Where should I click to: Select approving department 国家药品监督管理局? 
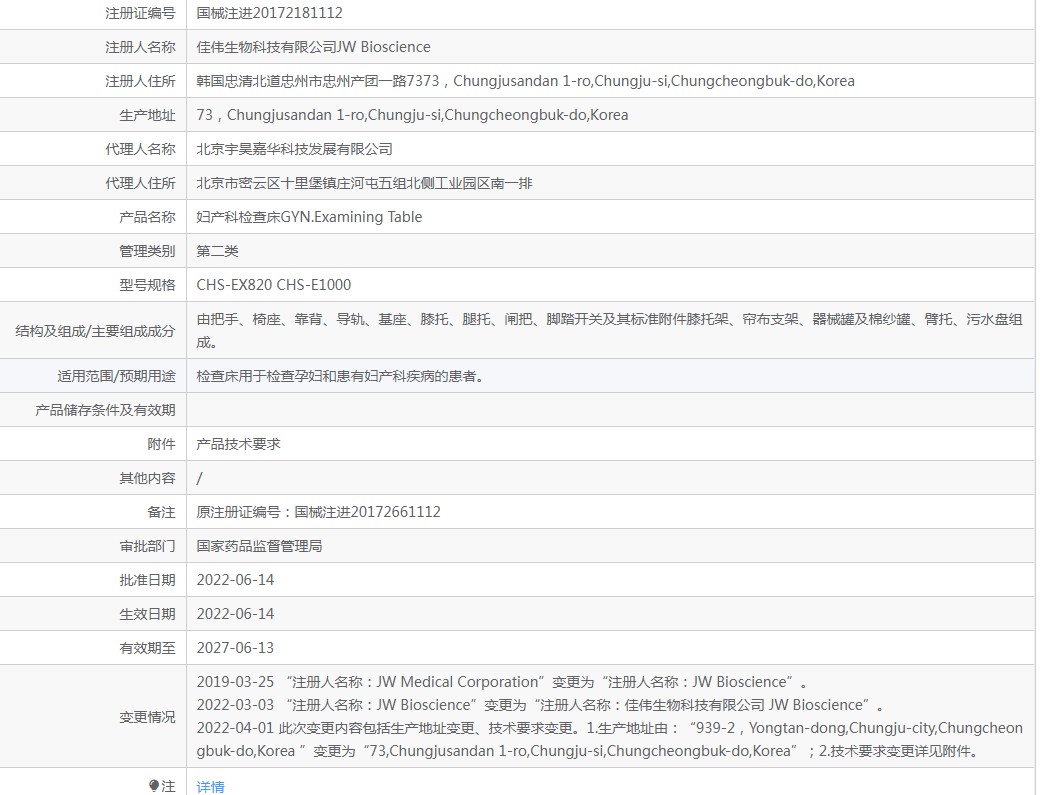click(x=259, y=546)
